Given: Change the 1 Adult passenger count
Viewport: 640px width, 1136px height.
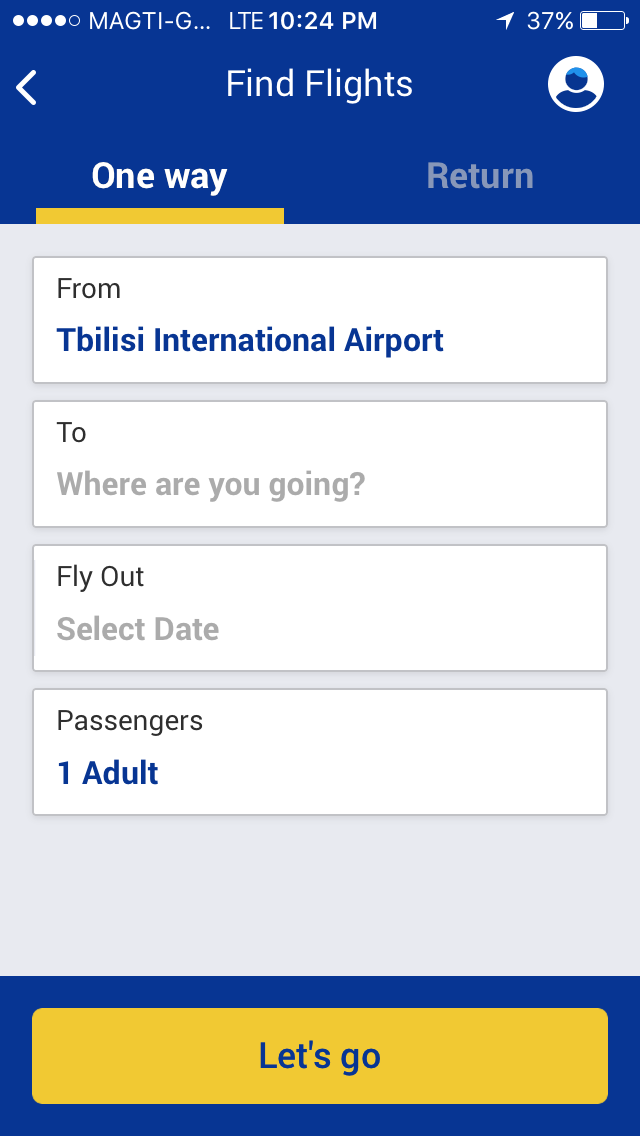Looking at the screenshot, I should [x=108, y=773].
